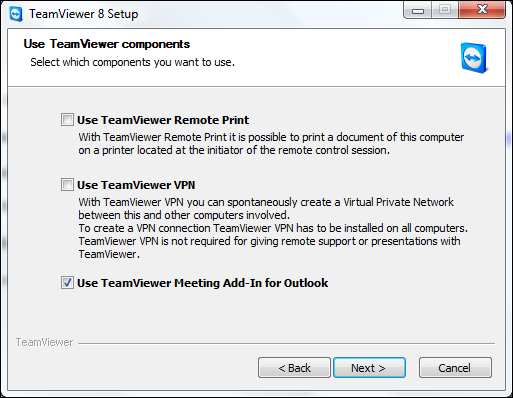Click the greyed-out maximize window button

[x=445, y=10]
